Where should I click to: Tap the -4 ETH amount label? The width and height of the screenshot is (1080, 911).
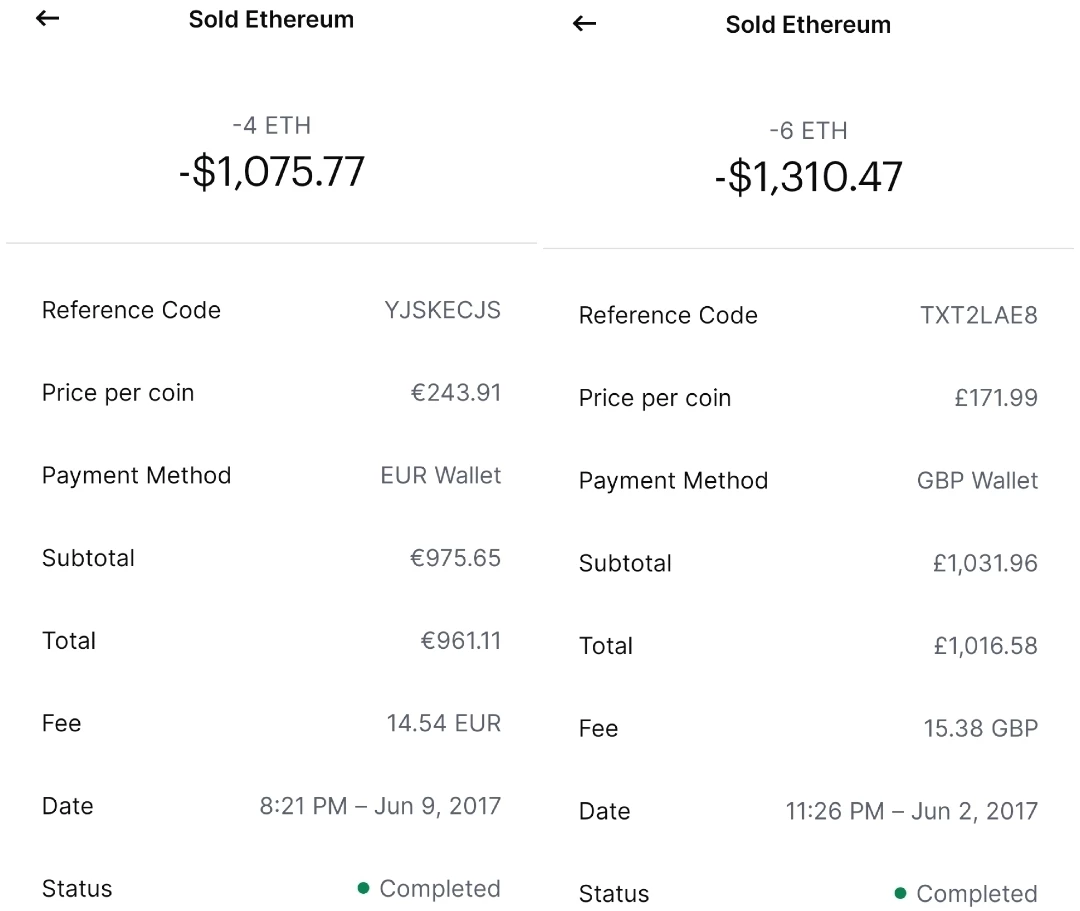pyautogui.click(x=271, y=126)
